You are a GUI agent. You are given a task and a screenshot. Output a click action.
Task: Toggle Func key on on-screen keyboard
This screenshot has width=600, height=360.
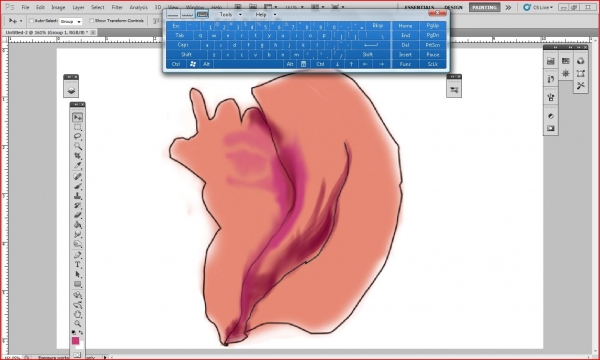coord(405,64)
